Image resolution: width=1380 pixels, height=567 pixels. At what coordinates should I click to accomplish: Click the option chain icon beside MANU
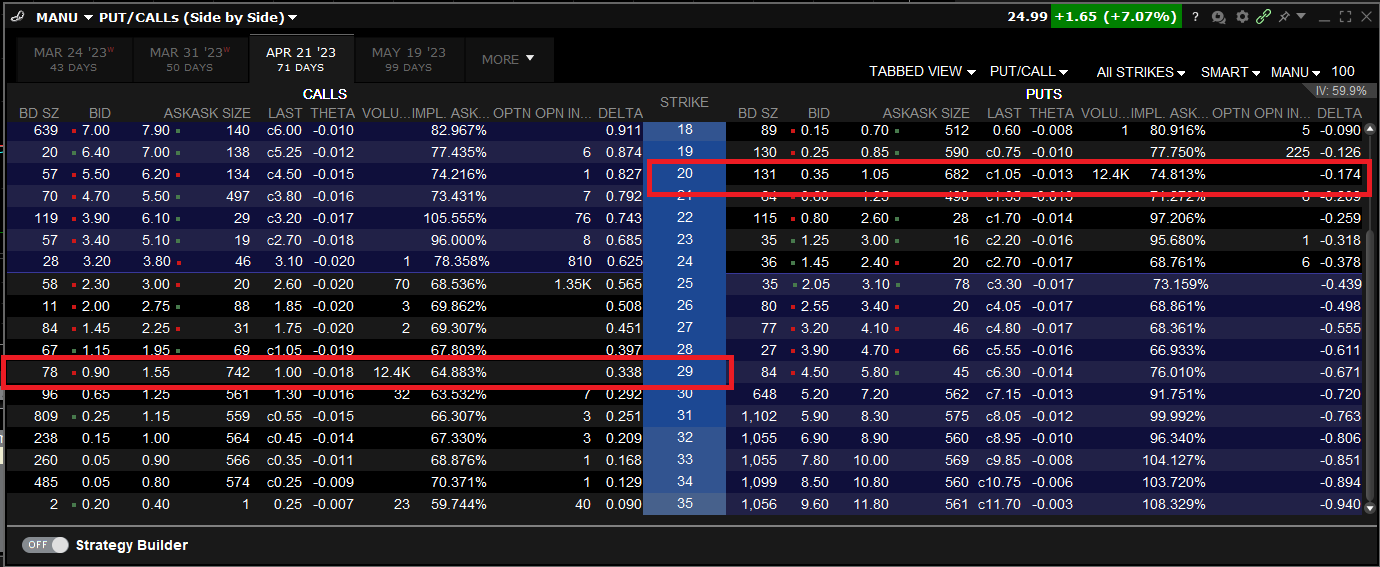(x=17, y=17)
